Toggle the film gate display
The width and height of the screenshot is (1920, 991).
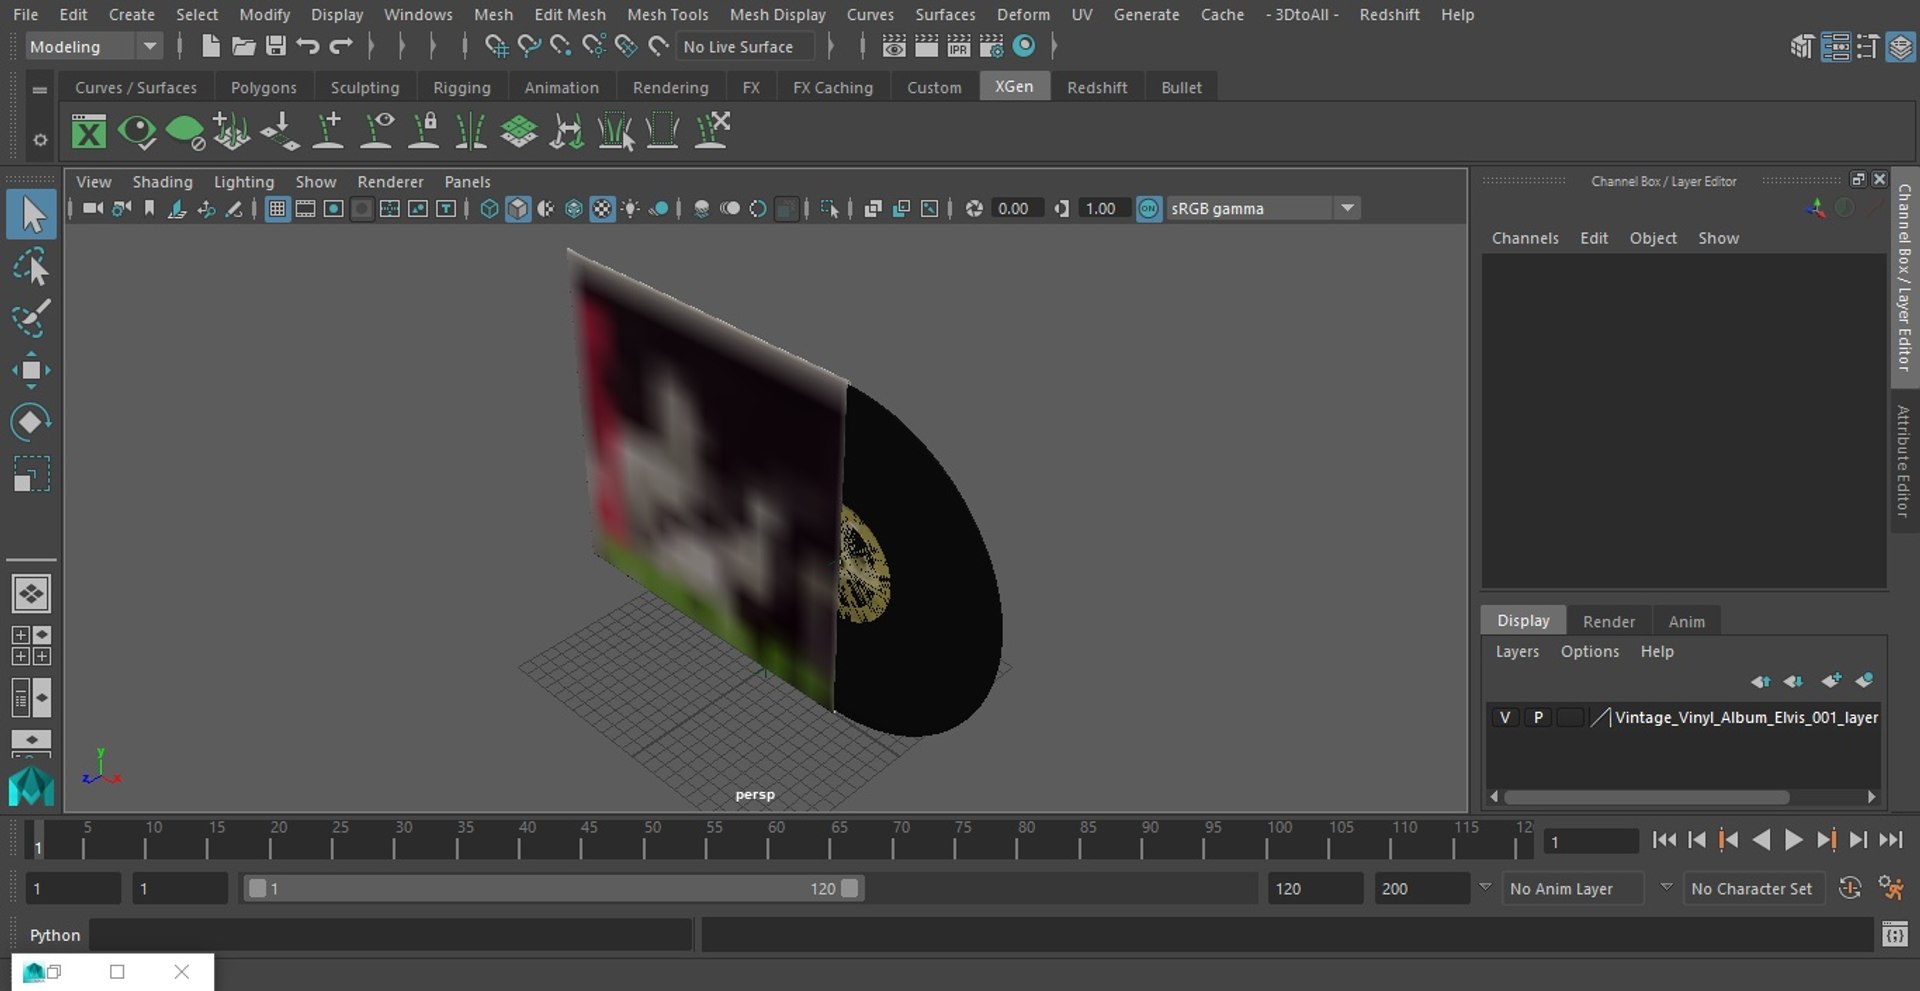[x=305, y=208]
